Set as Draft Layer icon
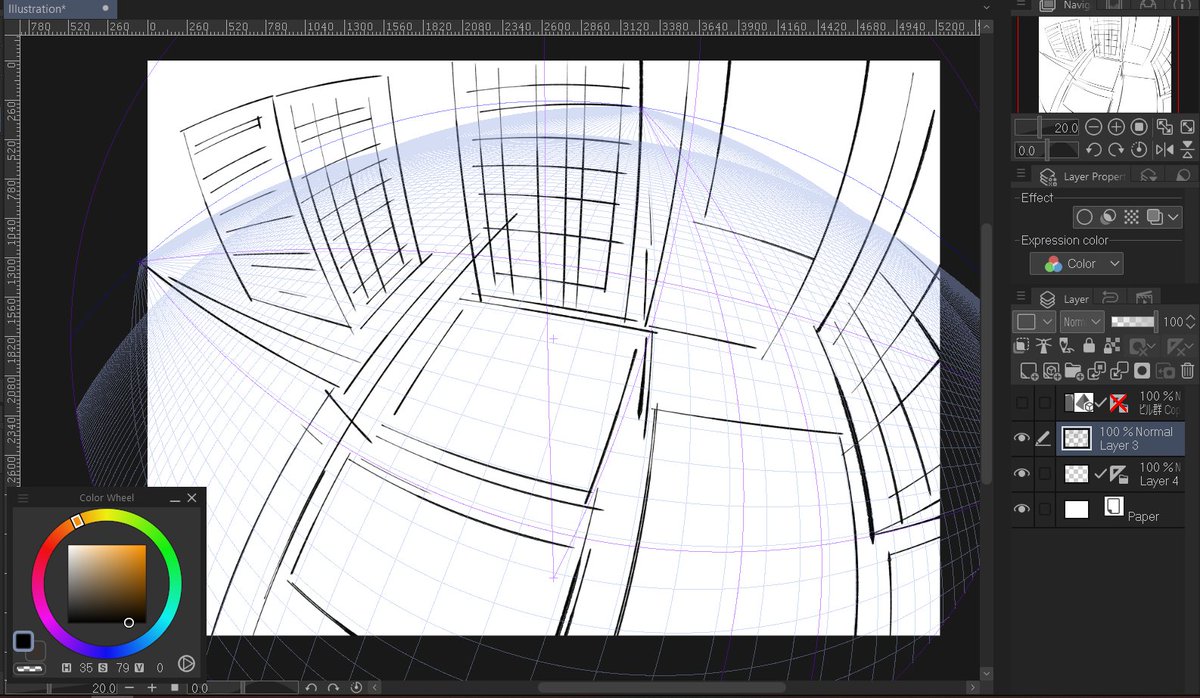The height and width of the screenshot is (698, 1200). point(1066,346)
